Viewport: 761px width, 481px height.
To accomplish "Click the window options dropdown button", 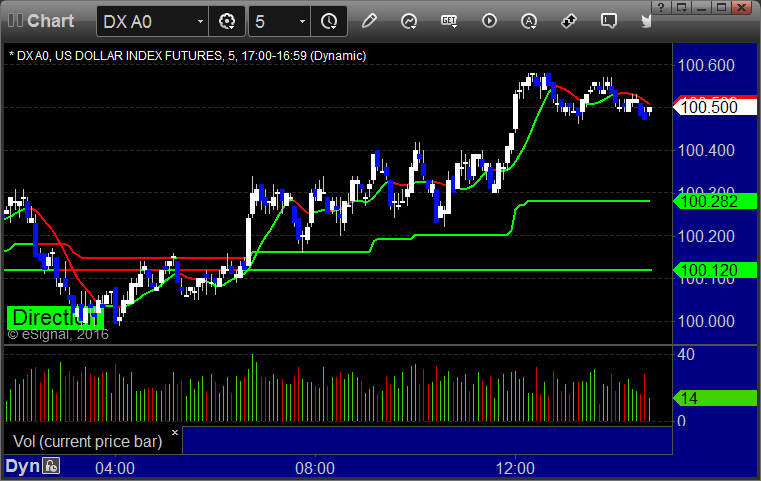I will pos(682,7).
